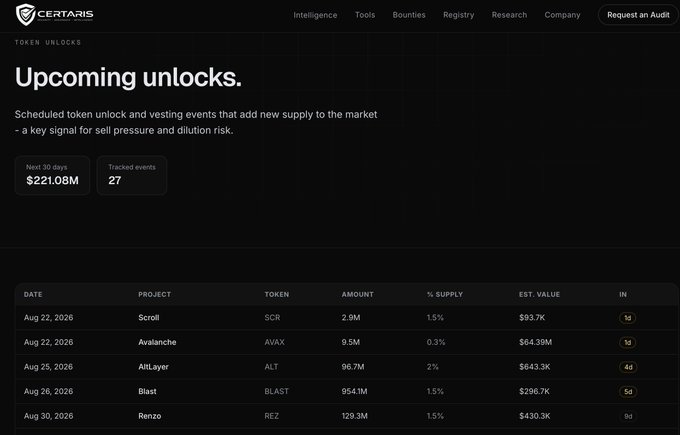Image resolution: width=680 pixels, height=435 pixels.
Task: Click the ALT token symbol
Action: pyautogui.click(x=271, y=367)
